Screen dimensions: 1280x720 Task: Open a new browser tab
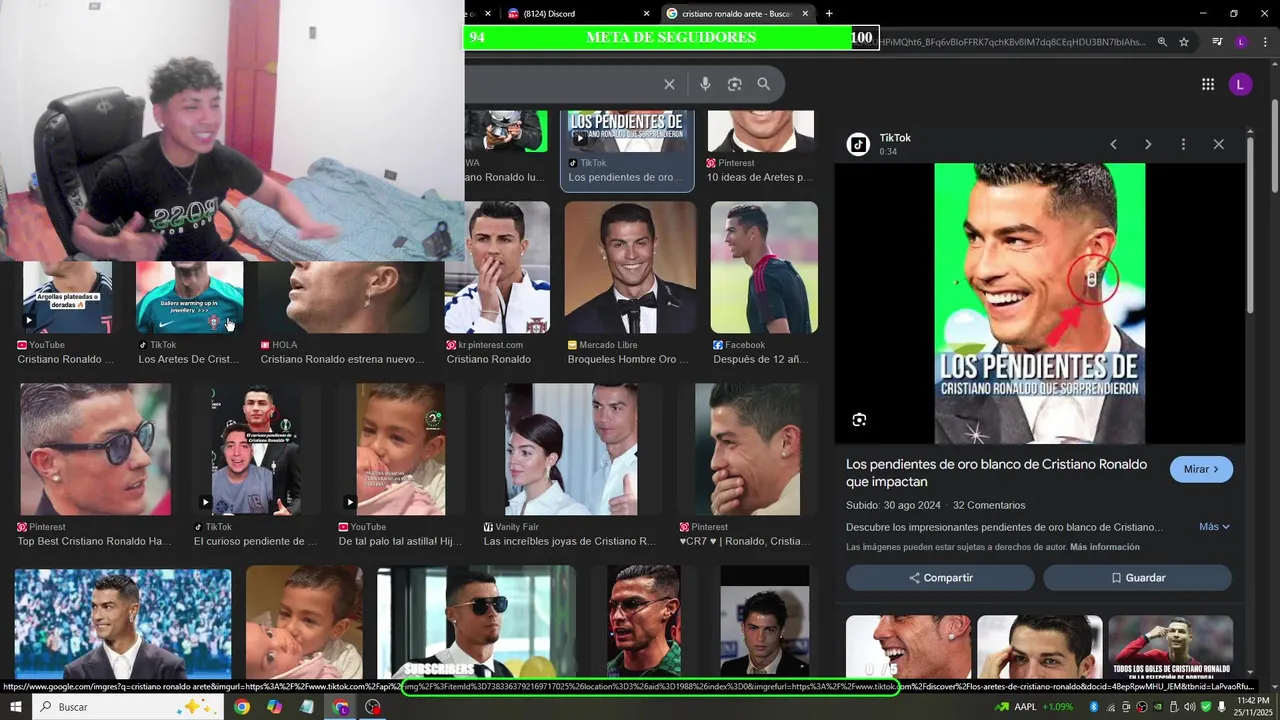click(829, 13)
